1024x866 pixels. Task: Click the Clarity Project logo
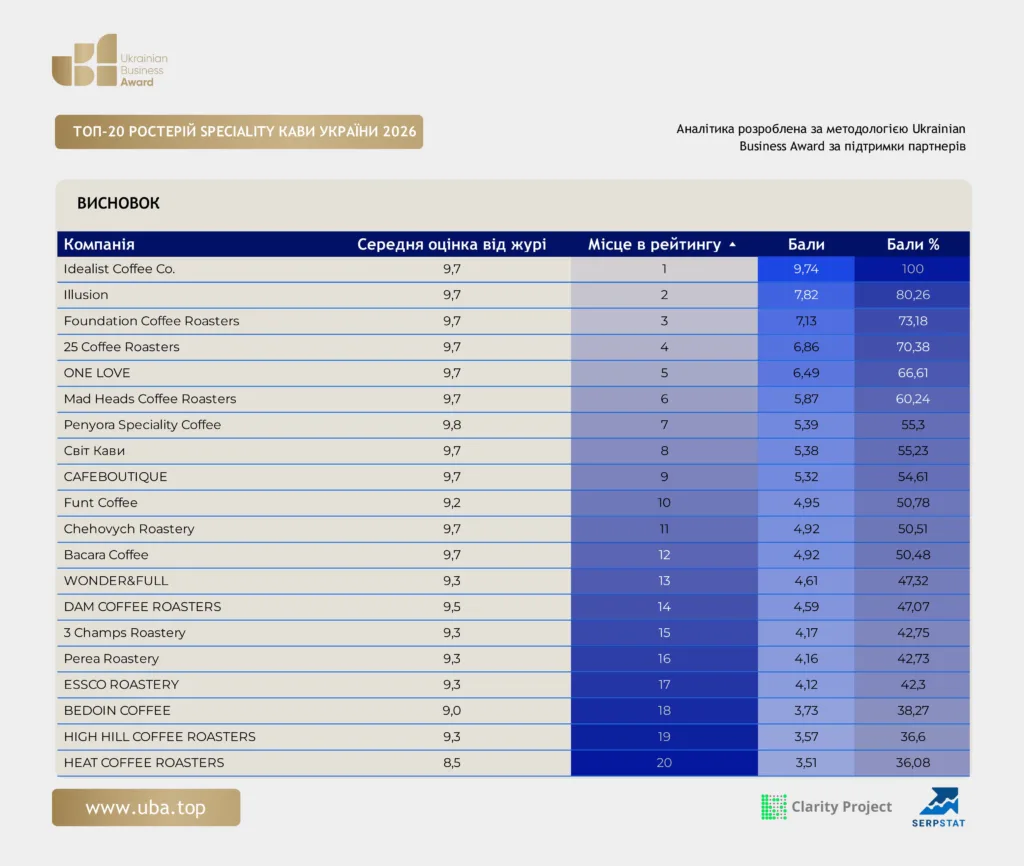click(826, 807)
